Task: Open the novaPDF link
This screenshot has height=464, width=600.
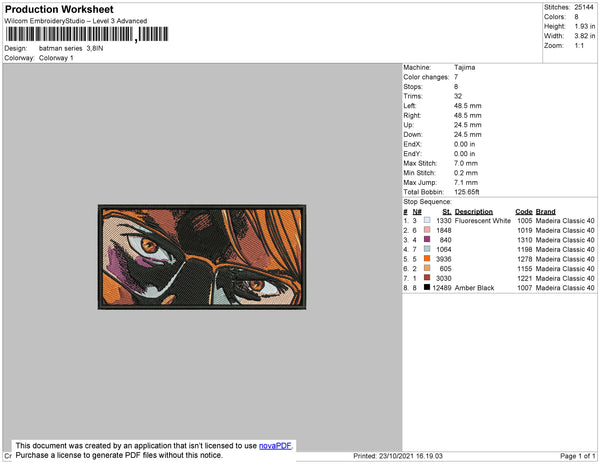Action: pyautogui.click(x=275, y=446)
